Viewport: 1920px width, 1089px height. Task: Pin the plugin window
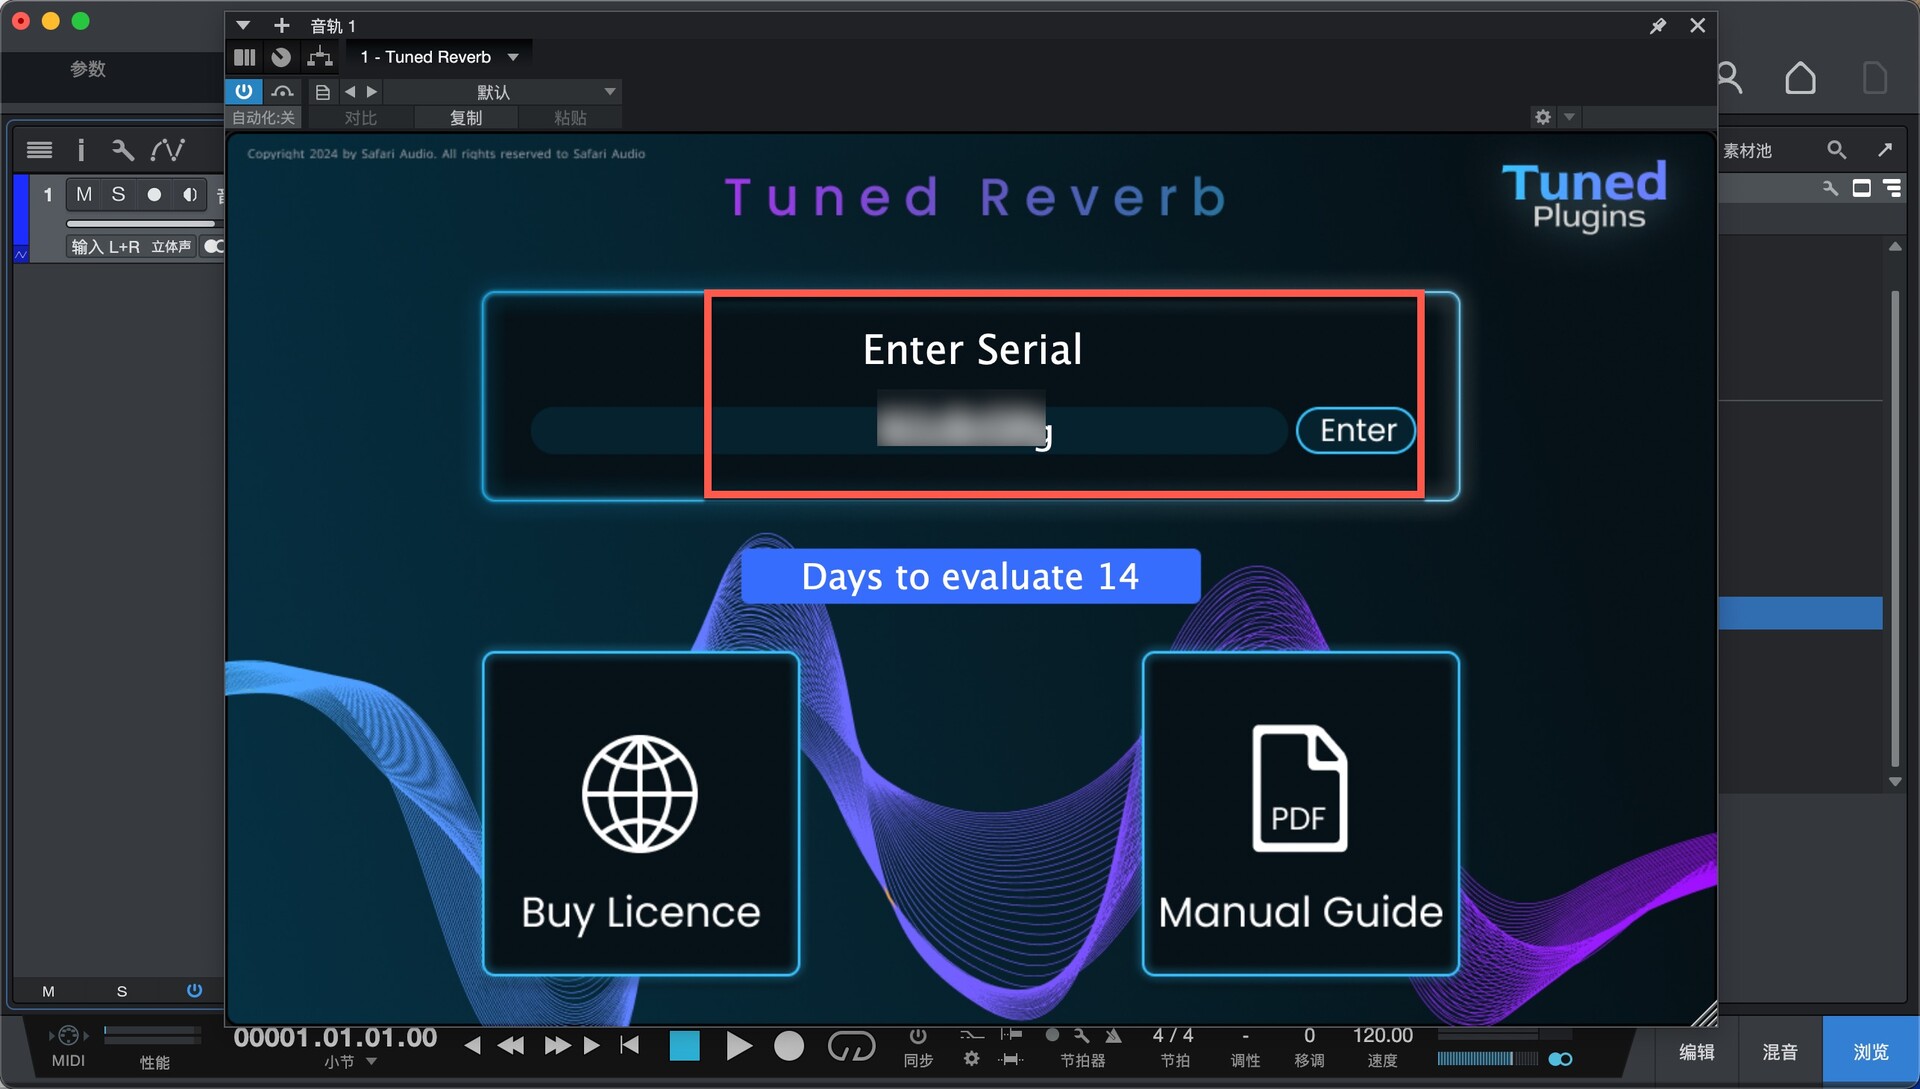click(1657, 26)
